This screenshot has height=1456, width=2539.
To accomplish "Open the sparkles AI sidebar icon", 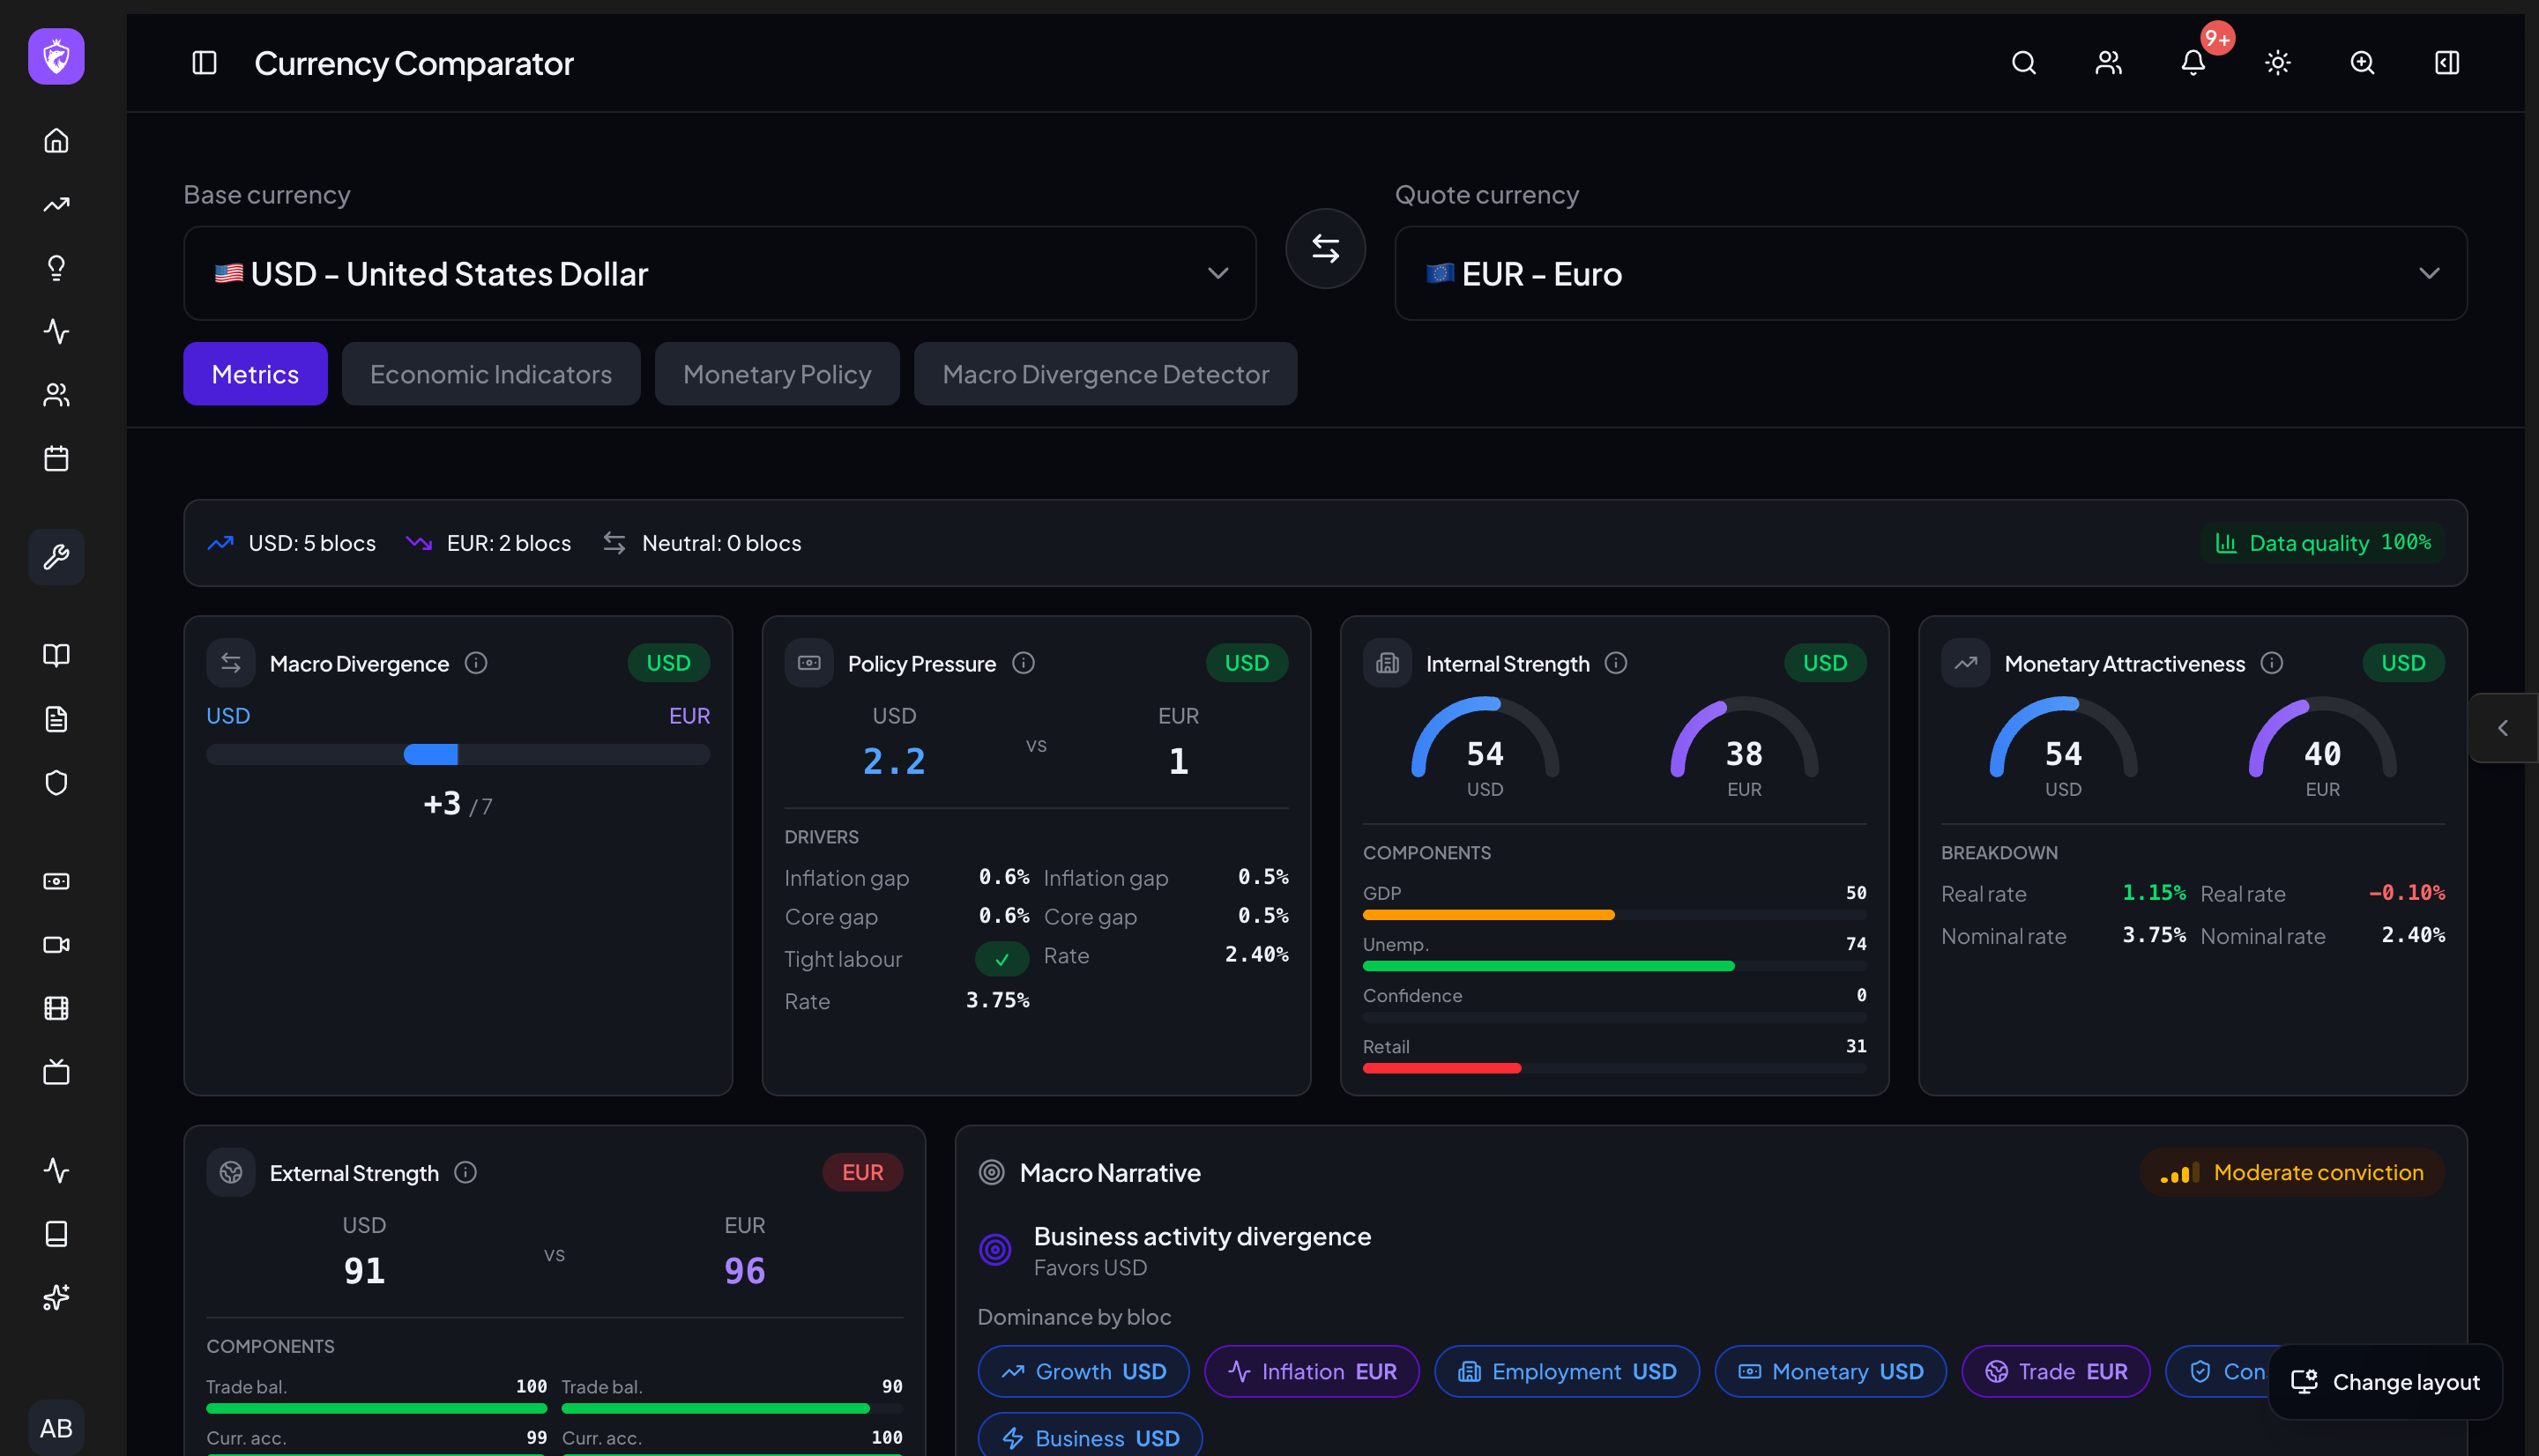I will tap(56, 1297).
